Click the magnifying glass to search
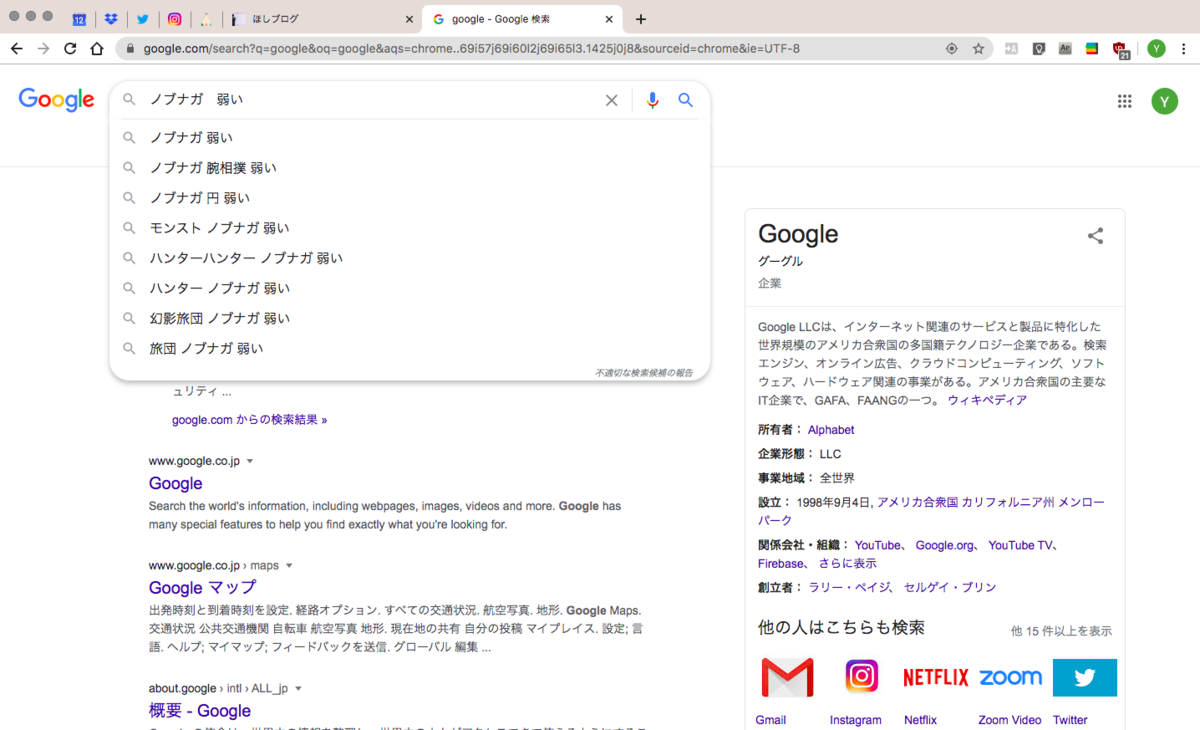 [x=685, y=100]
